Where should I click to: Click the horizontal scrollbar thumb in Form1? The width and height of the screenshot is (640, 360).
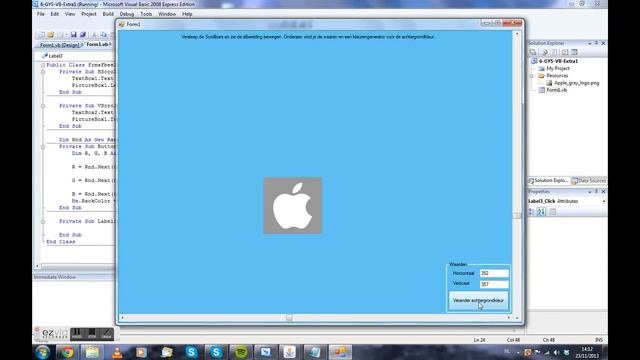pos(289,318)
